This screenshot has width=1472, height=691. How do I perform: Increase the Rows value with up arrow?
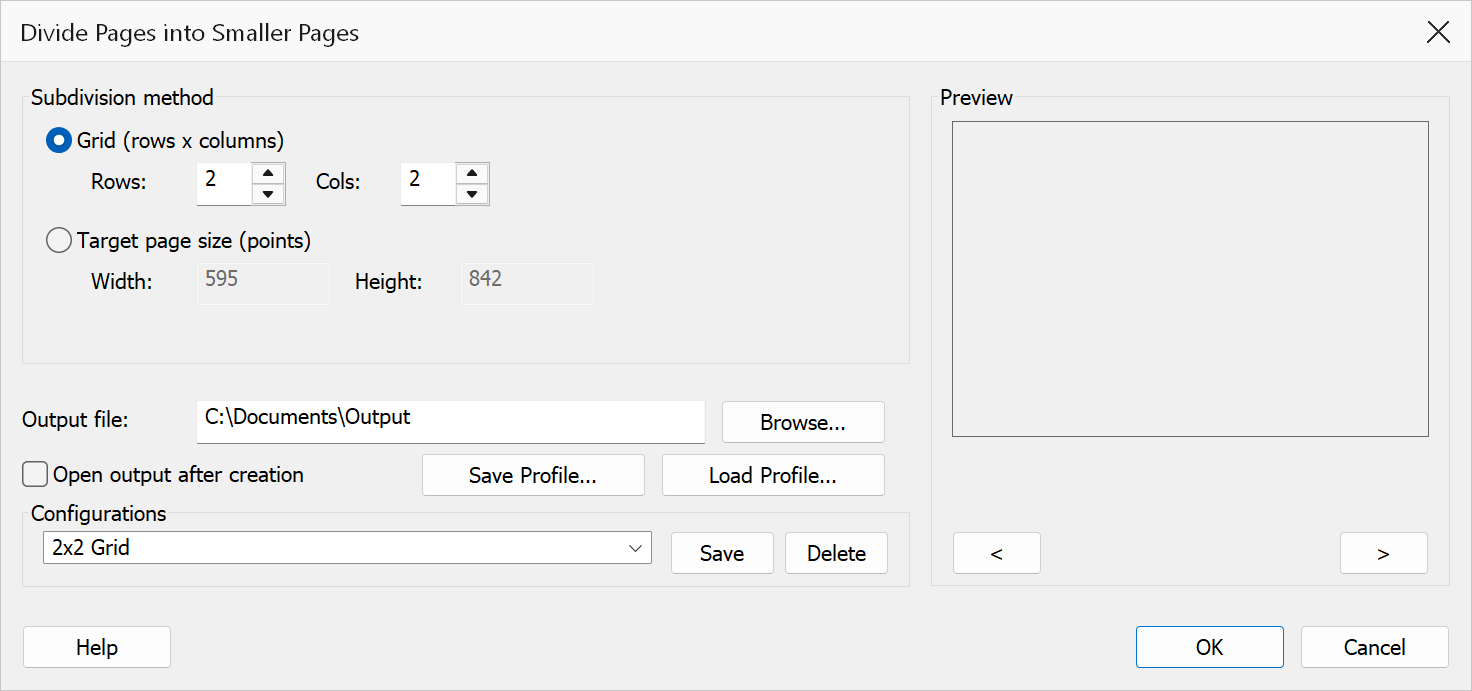coord(268,173)
